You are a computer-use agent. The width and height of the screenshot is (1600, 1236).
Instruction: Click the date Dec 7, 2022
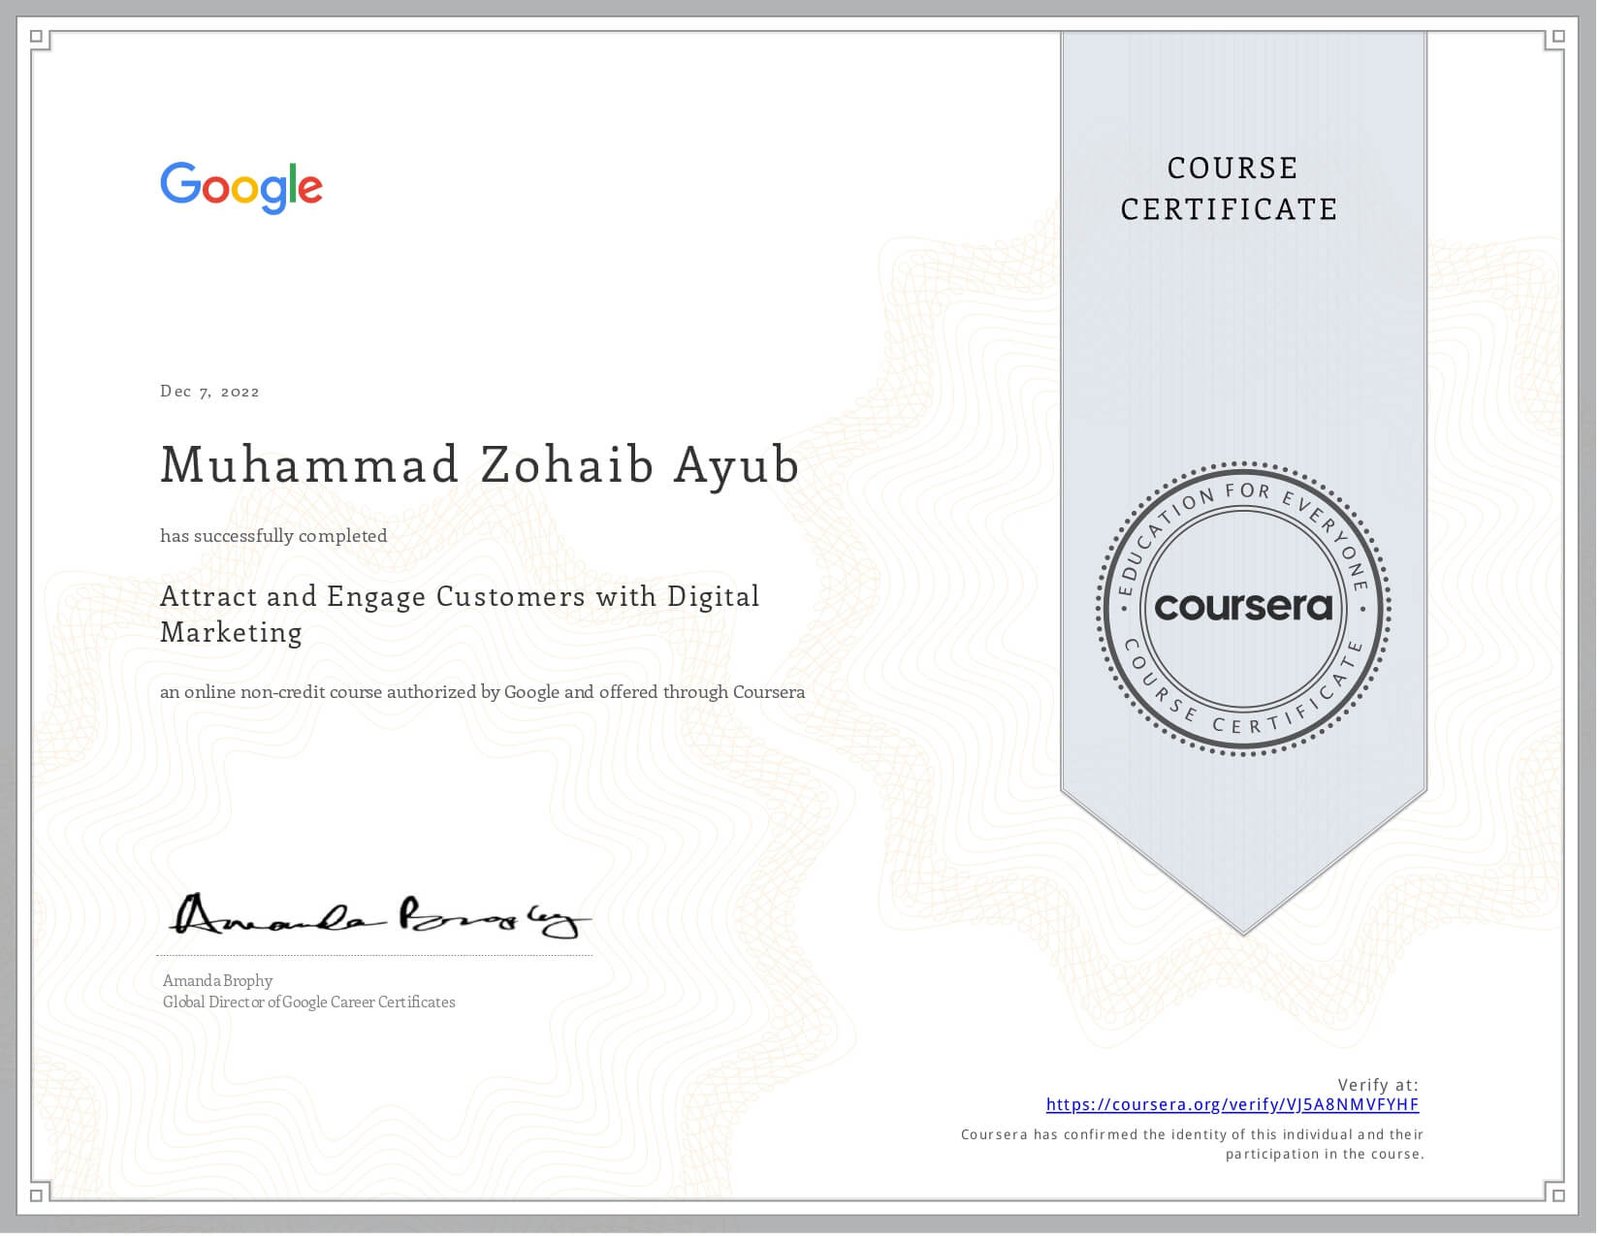tap(210, 391)
